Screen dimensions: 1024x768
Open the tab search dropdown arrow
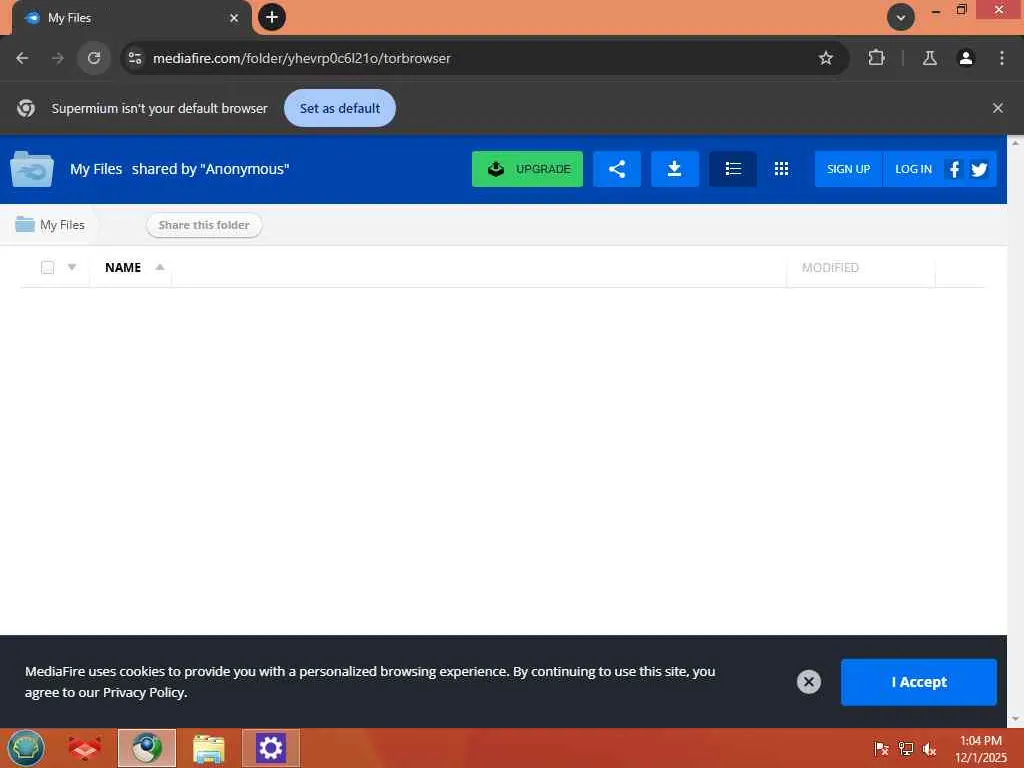tap(901, 18)
